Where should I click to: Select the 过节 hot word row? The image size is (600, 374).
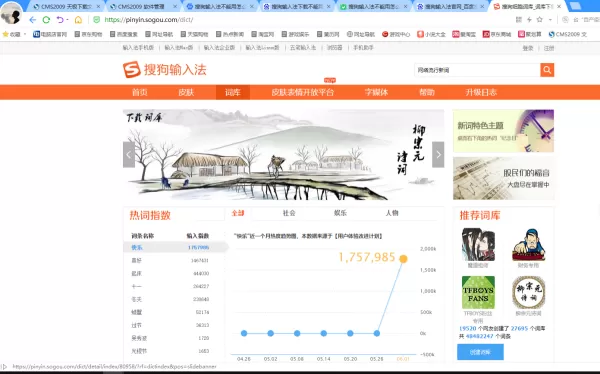point(170,325)
